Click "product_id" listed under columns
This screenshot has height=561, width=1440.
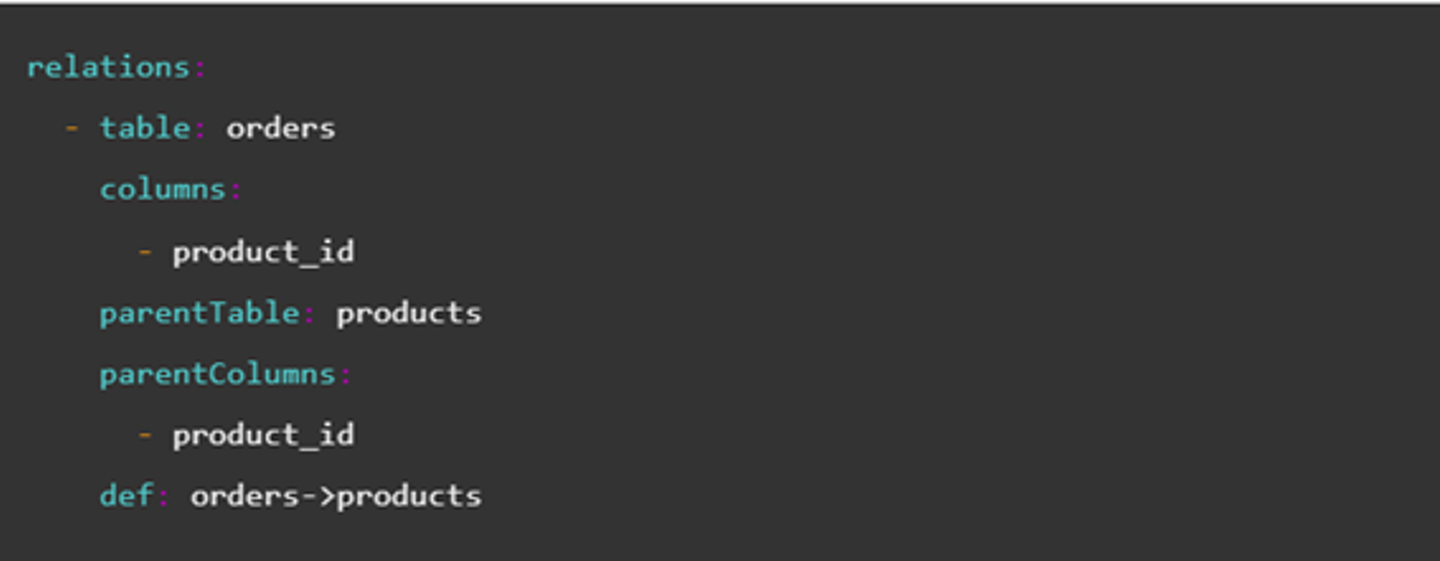point(263,251)
